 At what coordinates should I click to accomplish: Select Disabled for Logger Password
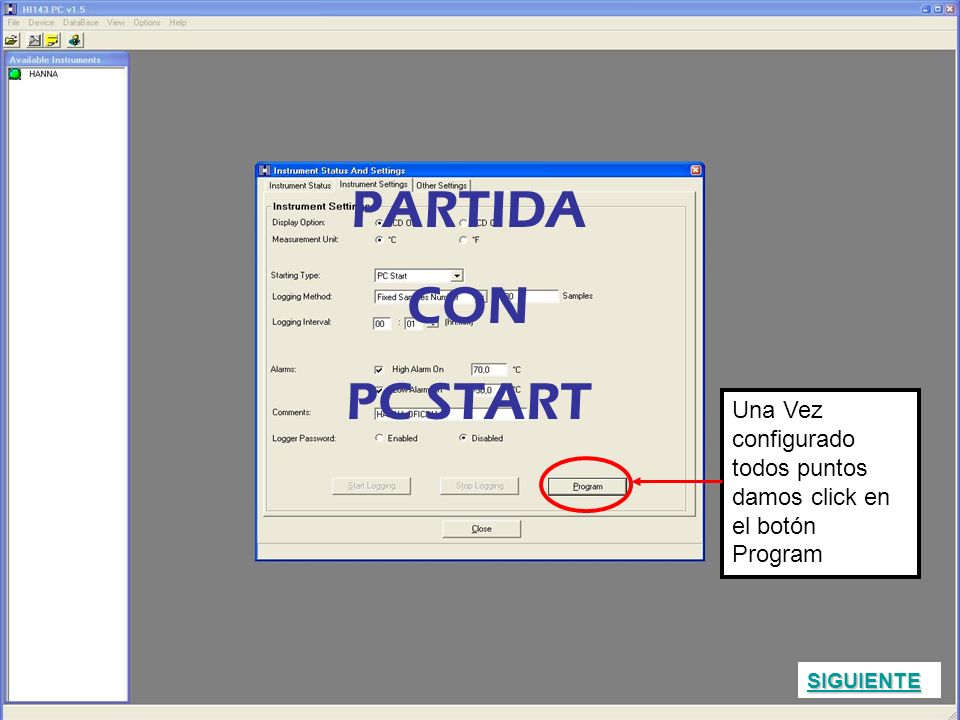463,438
